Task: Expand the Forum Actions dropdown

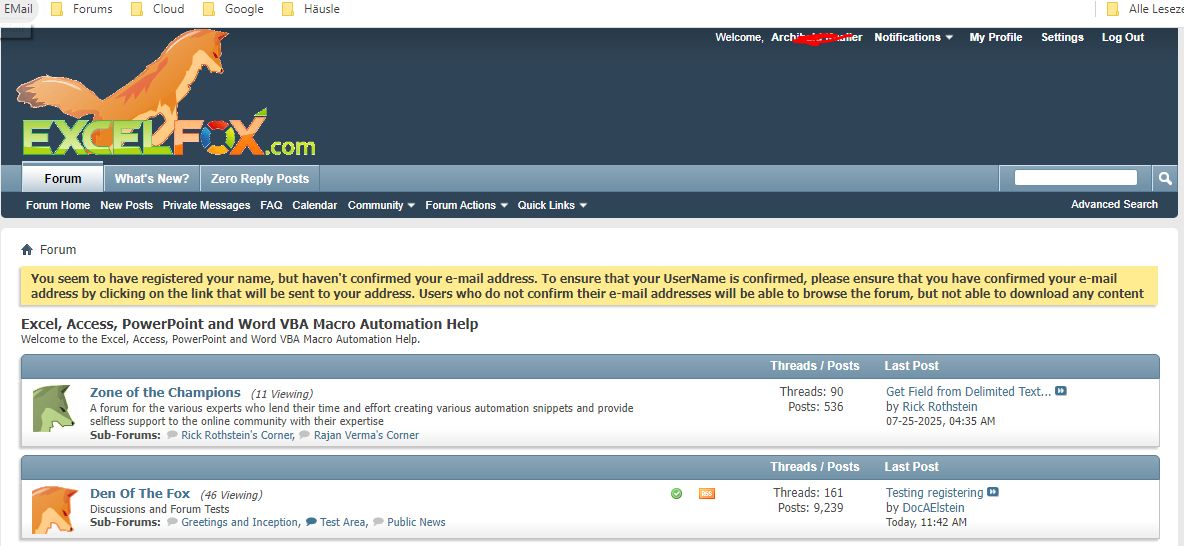Action: tap(466, 205)
